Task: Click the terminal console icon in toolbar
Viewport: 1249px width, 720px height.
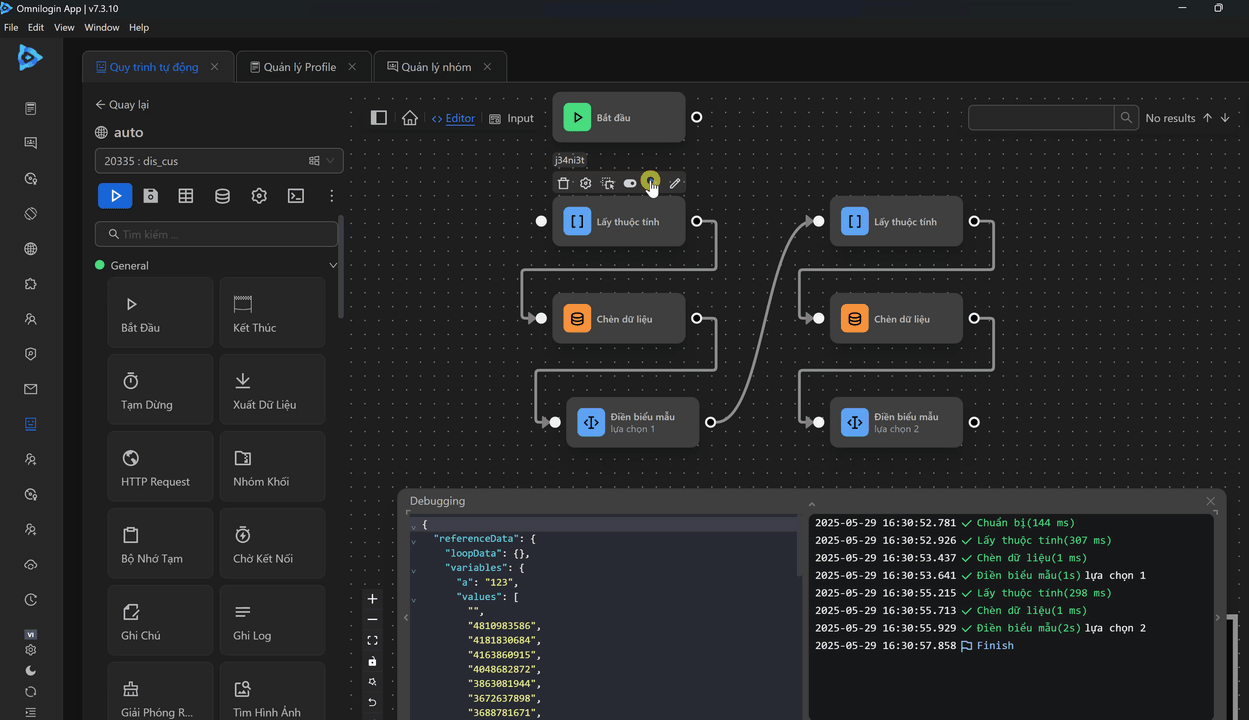Action: 296,196
